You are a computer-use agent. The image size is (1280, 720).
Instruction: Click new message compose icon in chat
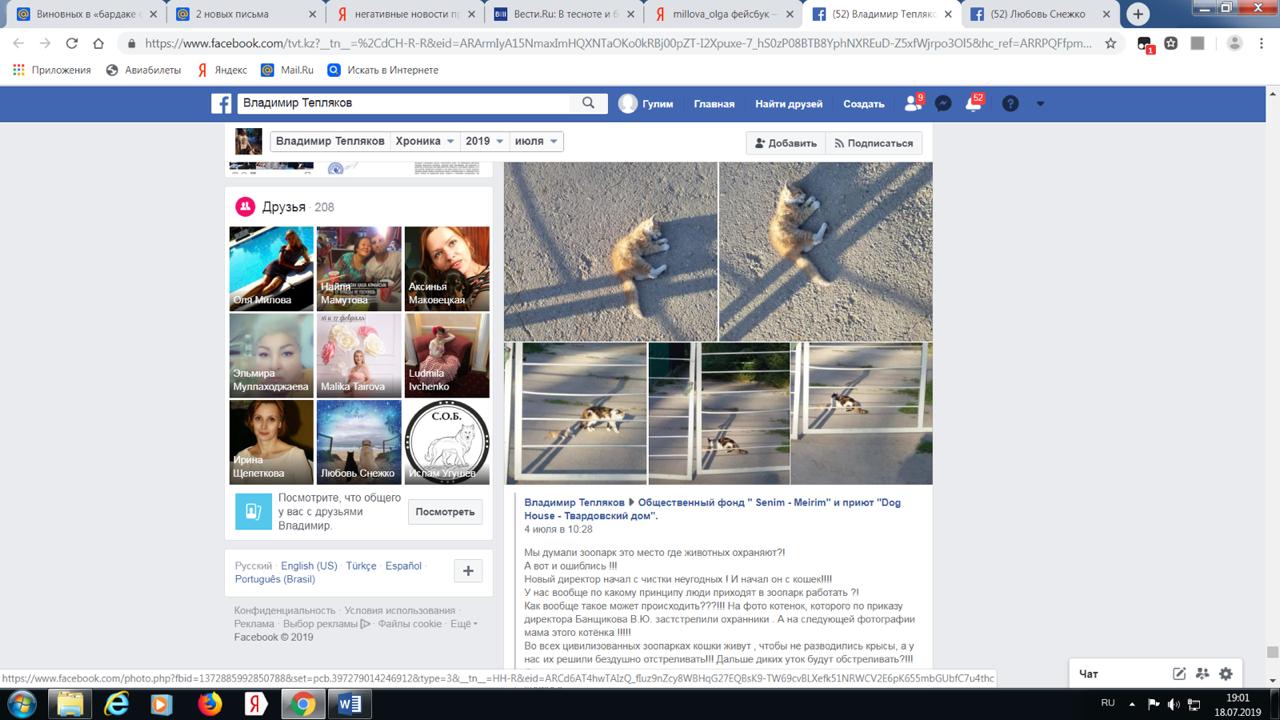pos(1179,674)
